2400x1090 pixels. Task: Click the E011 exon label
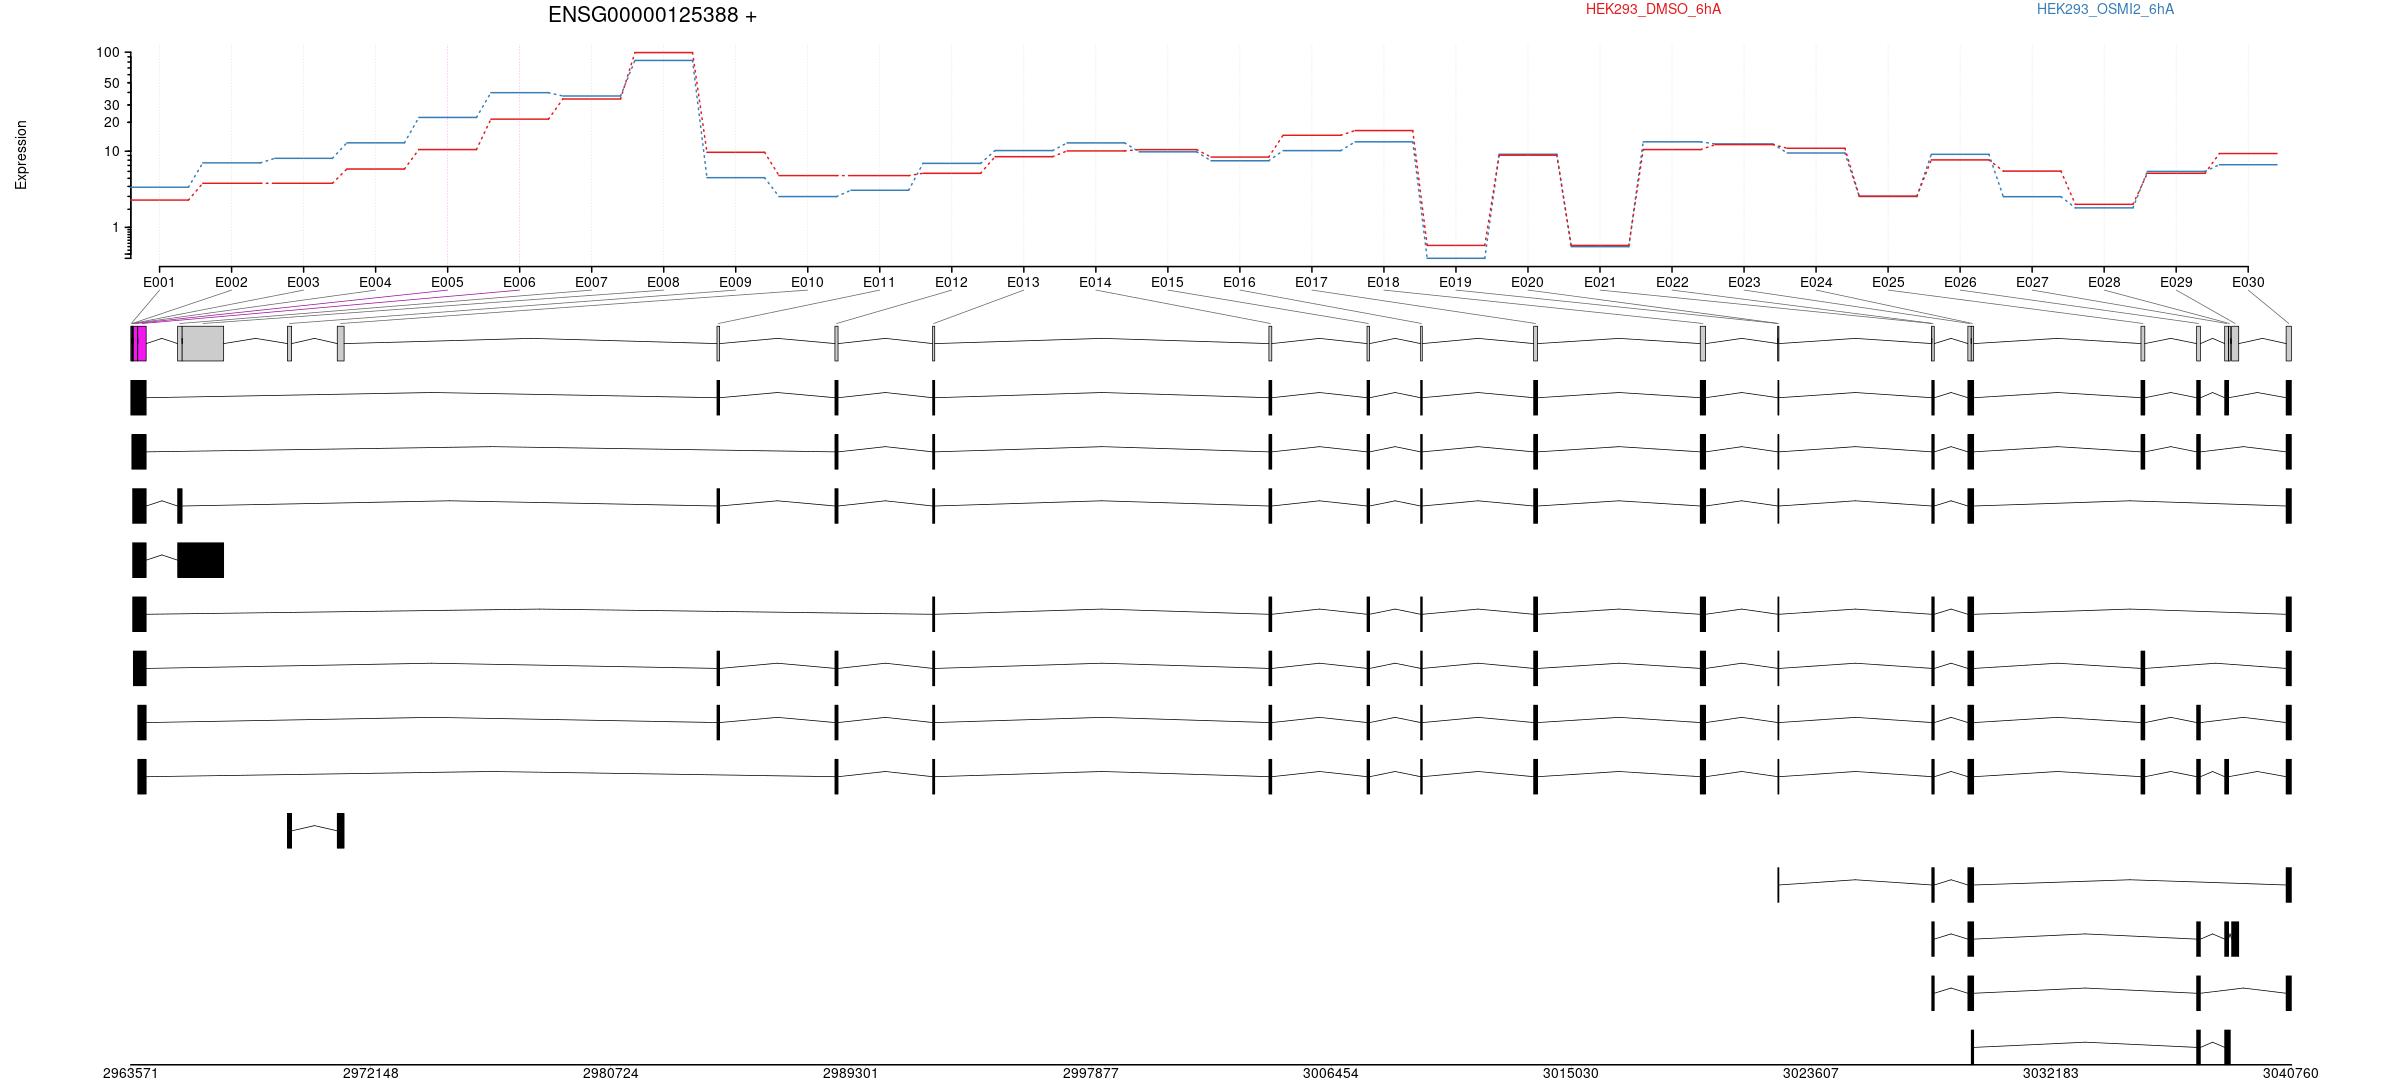coord(879,282)
